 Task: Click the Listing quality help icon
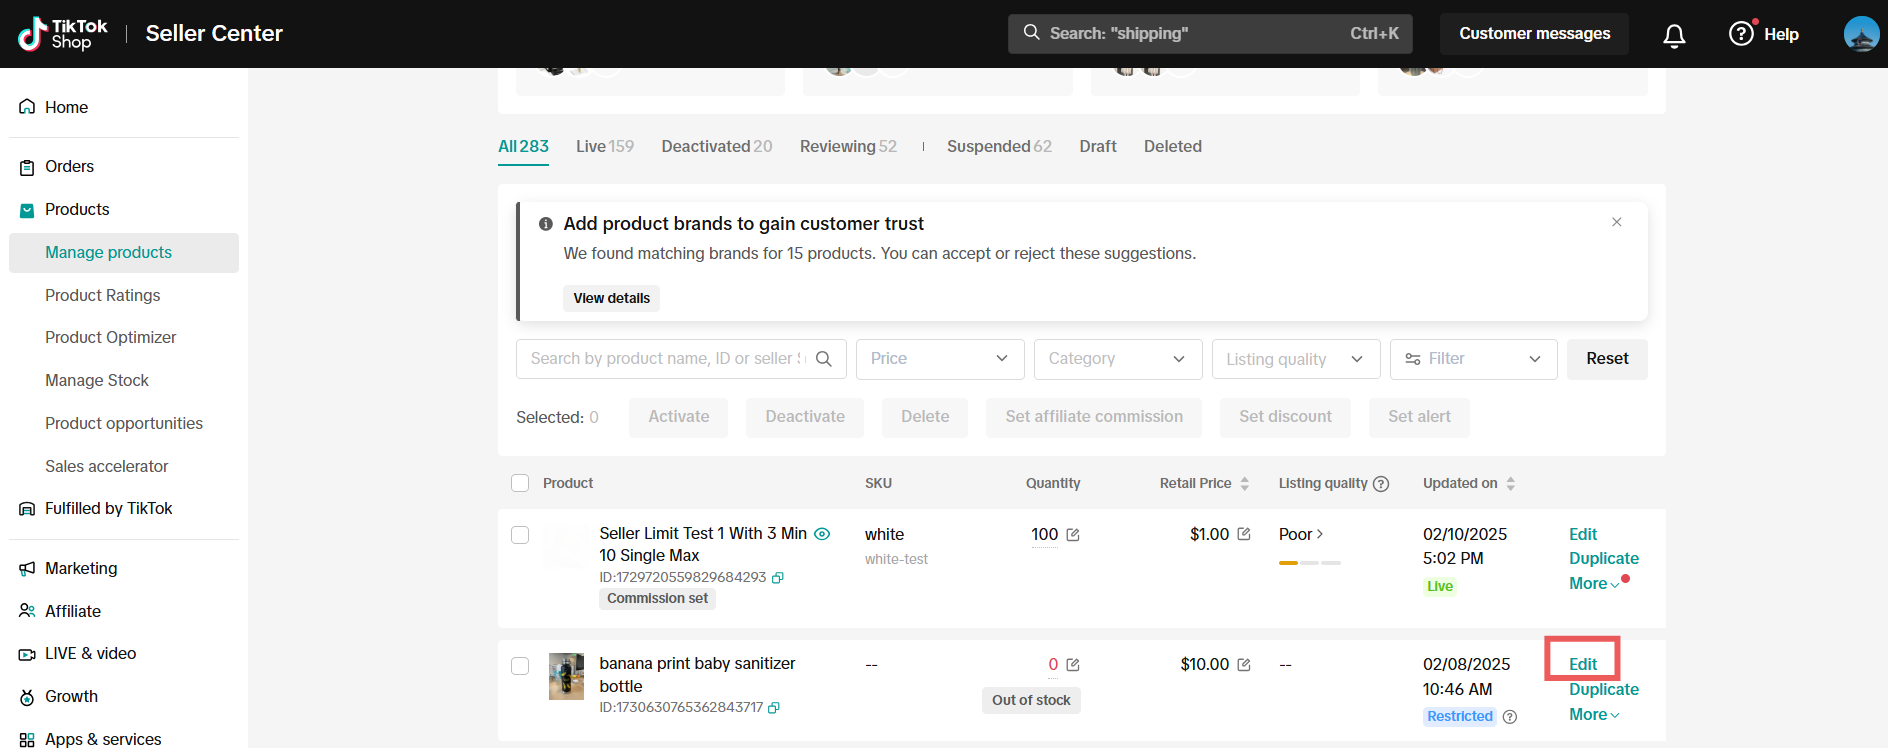(1381, 484)
